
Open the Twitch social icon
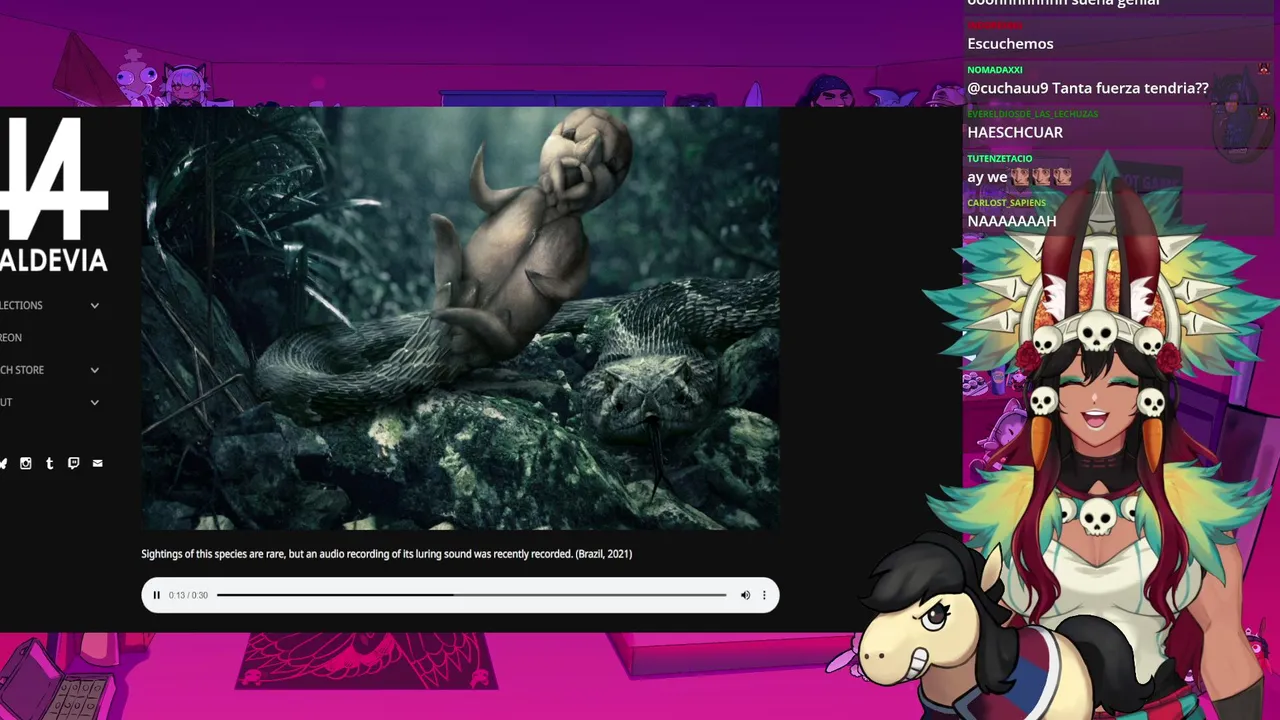[73, 463]
